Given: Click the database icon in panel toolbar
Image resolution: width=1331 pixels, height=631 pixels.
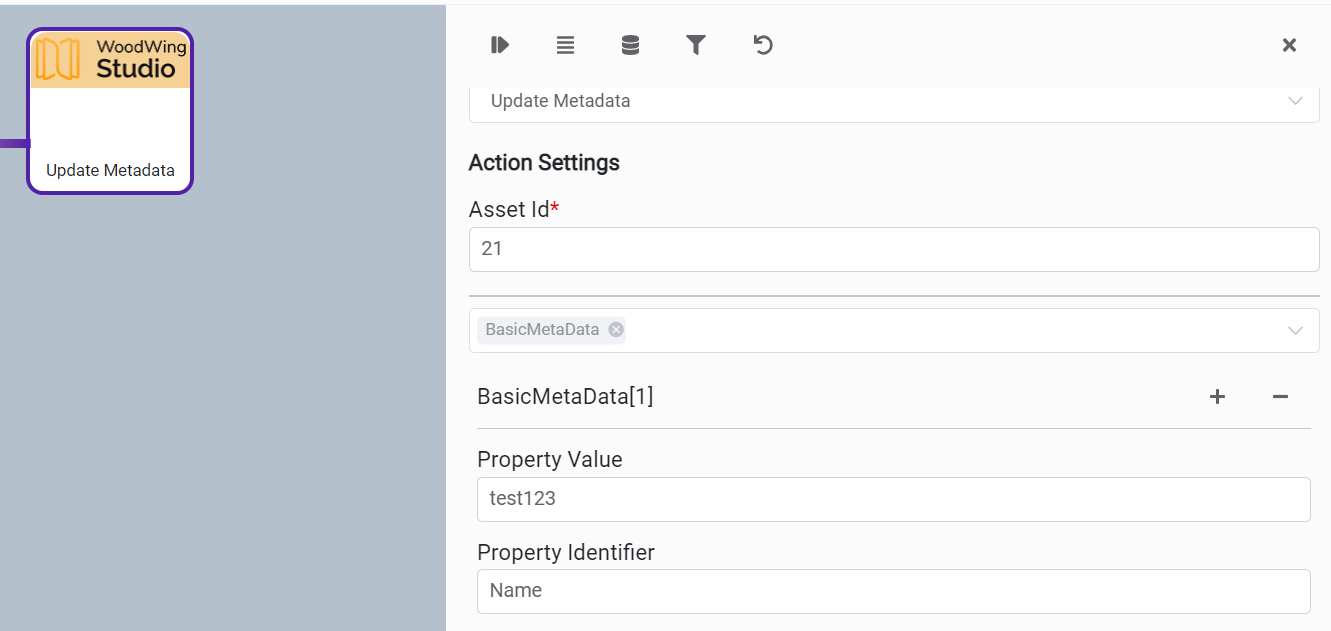Looking at the screenshot, I should point(630,45).
